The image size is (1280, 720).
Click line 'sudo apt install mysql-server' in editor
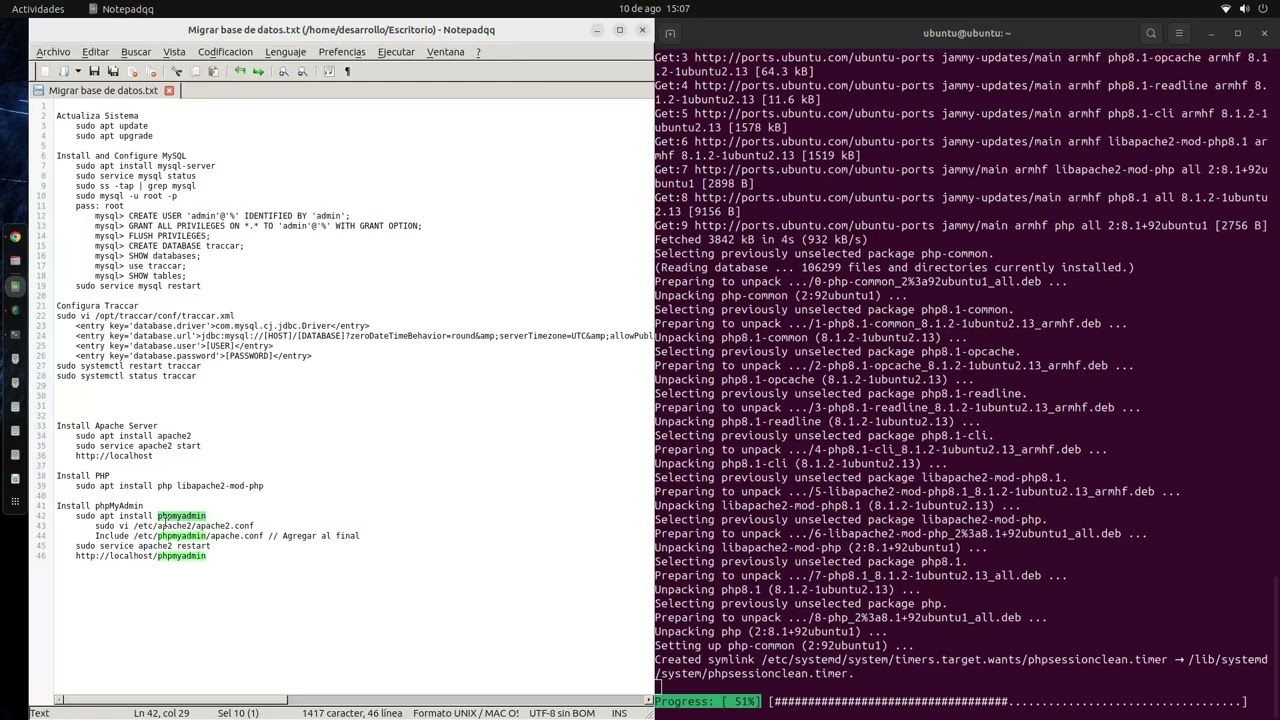pos(145,166)
